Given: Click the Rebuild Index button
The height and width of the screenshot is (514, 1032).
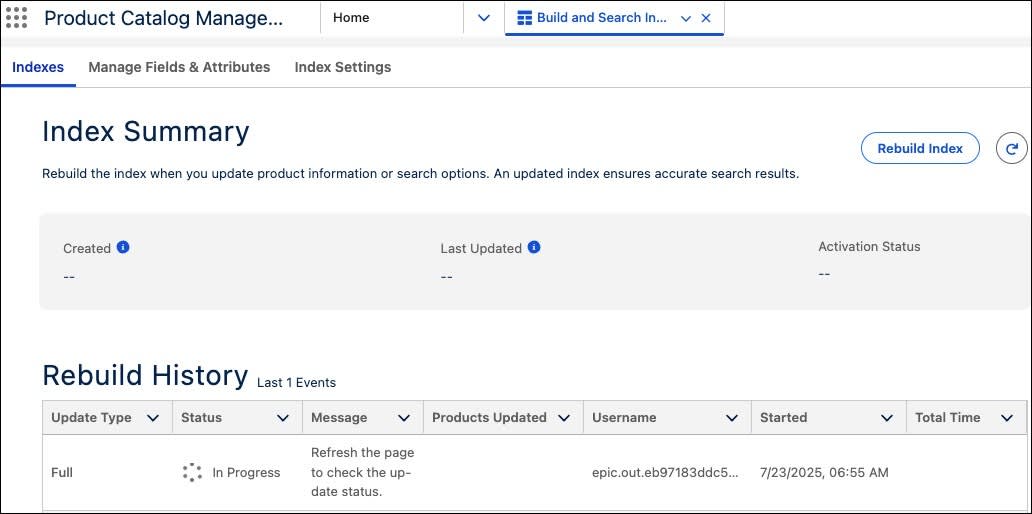Looking at the screenshot, I should click(920, 148).
